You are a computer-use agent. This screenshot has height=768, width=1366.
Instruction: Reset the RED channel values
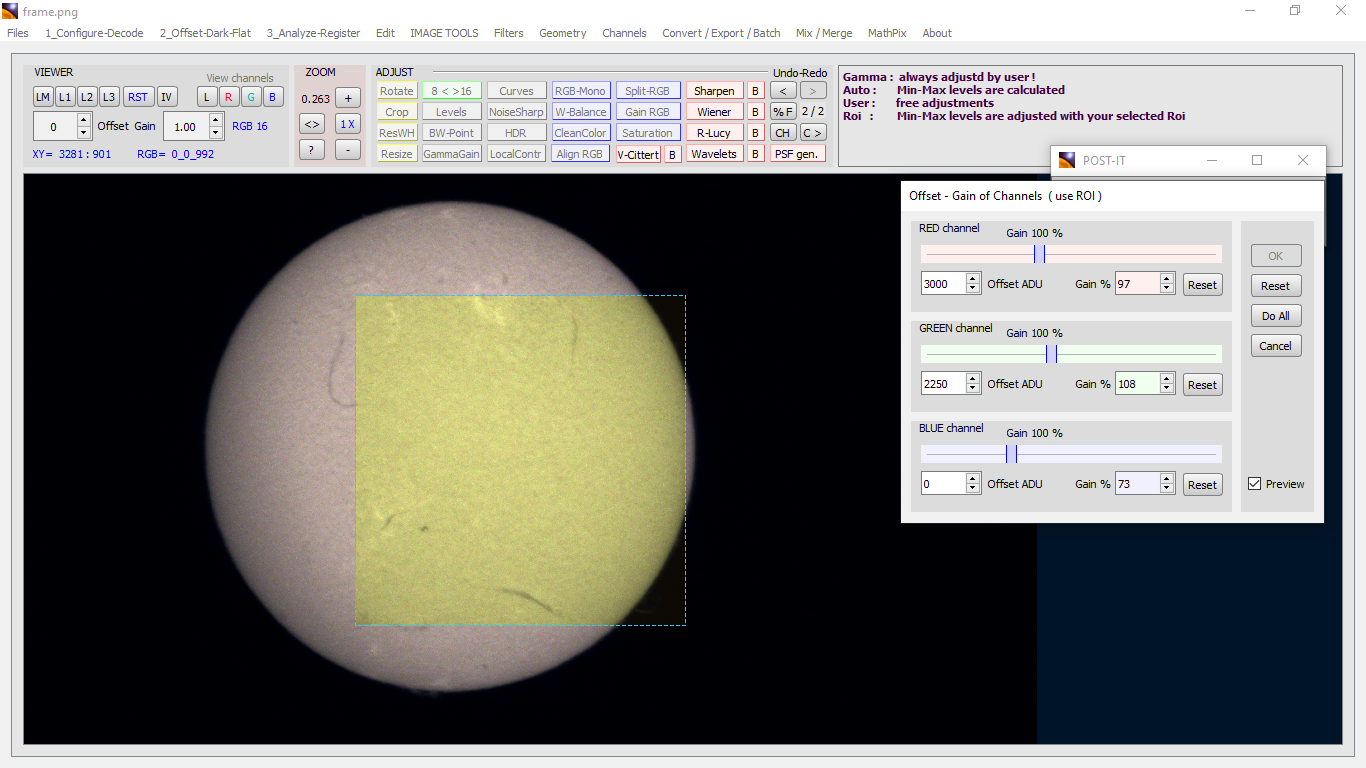click(1202, 285)
